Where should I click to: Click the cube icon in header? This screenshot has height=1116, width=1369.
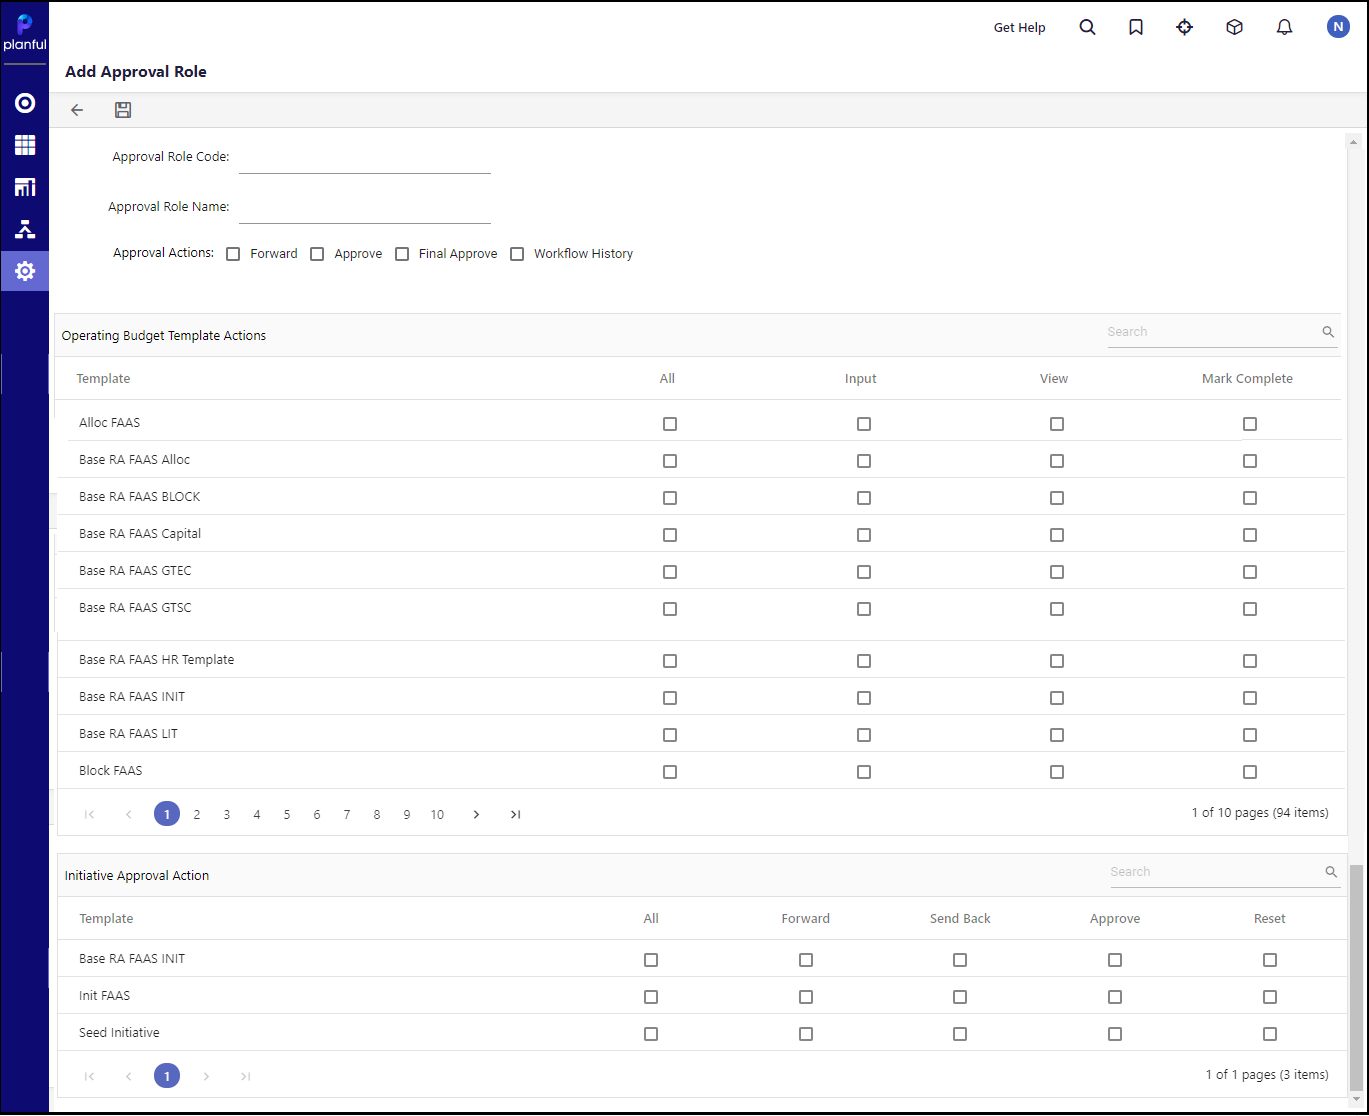click(1234, 27)
